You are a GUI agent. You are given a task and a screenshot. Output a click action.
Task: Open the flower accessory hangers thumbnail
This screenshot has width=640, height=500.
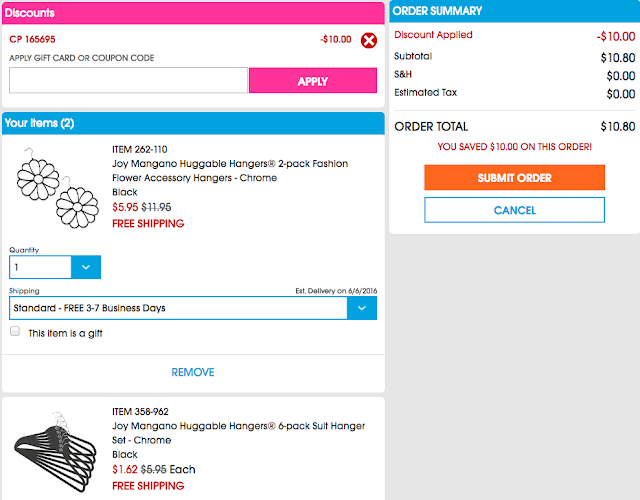(x=57, y=188)
